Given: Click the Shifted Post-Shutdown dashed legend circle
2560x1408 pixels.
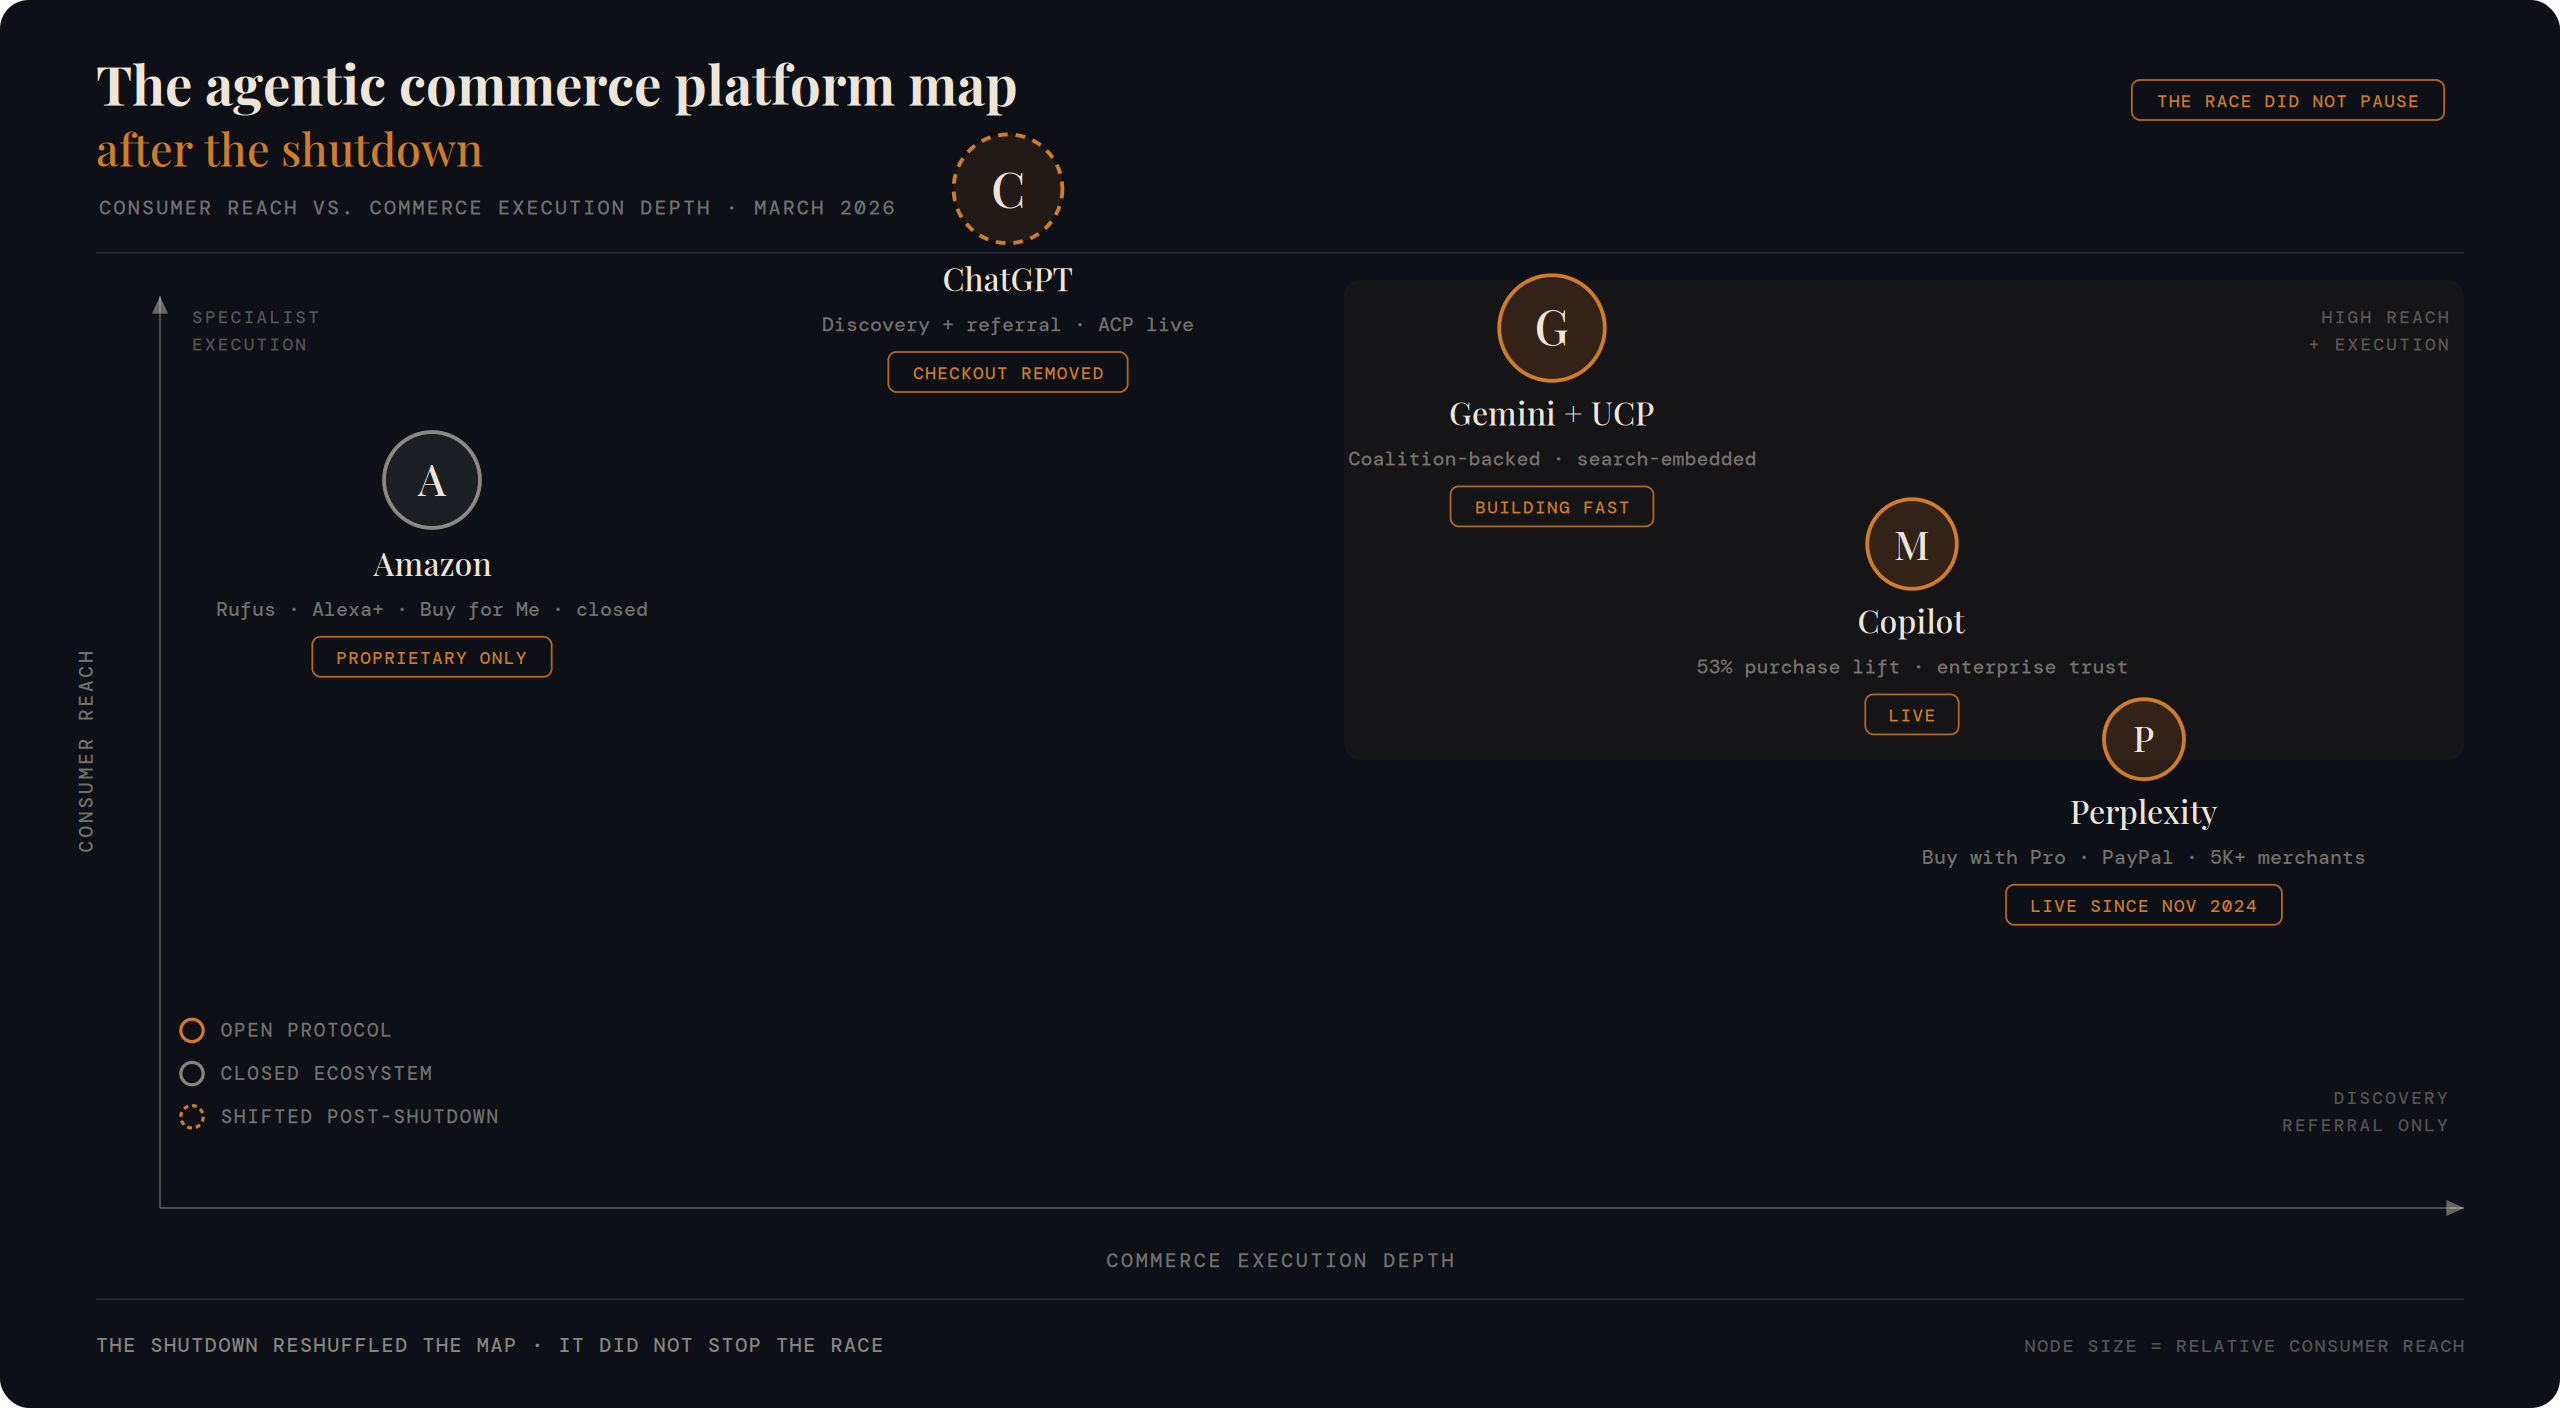Looking at the screenshot, I should [x=192, y=1116].
